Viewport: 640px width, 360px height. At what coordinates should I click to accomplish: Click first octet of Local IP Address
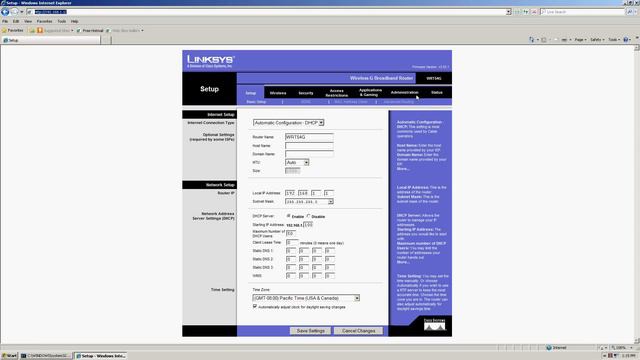coord(290,193)
